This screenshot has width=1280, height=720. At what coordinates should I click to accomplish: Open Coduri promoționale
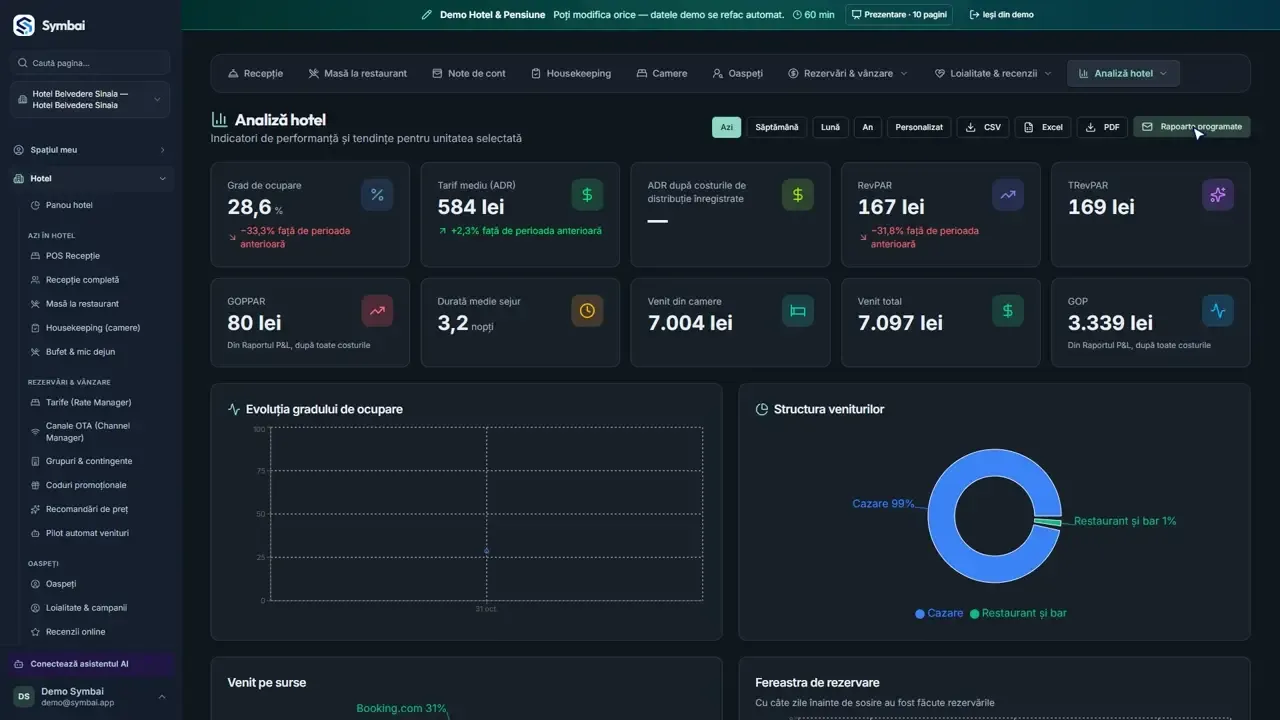pyautogui.click(x=86, y=485)
